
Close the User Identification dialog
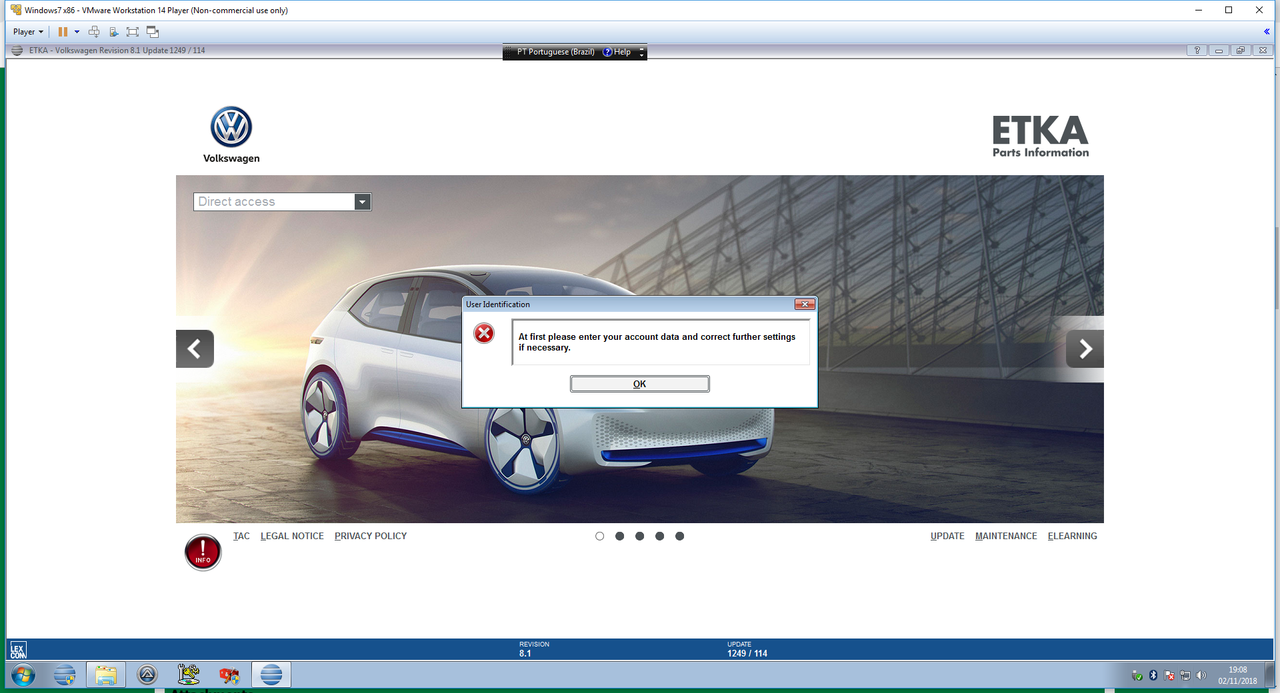[804, 304]
